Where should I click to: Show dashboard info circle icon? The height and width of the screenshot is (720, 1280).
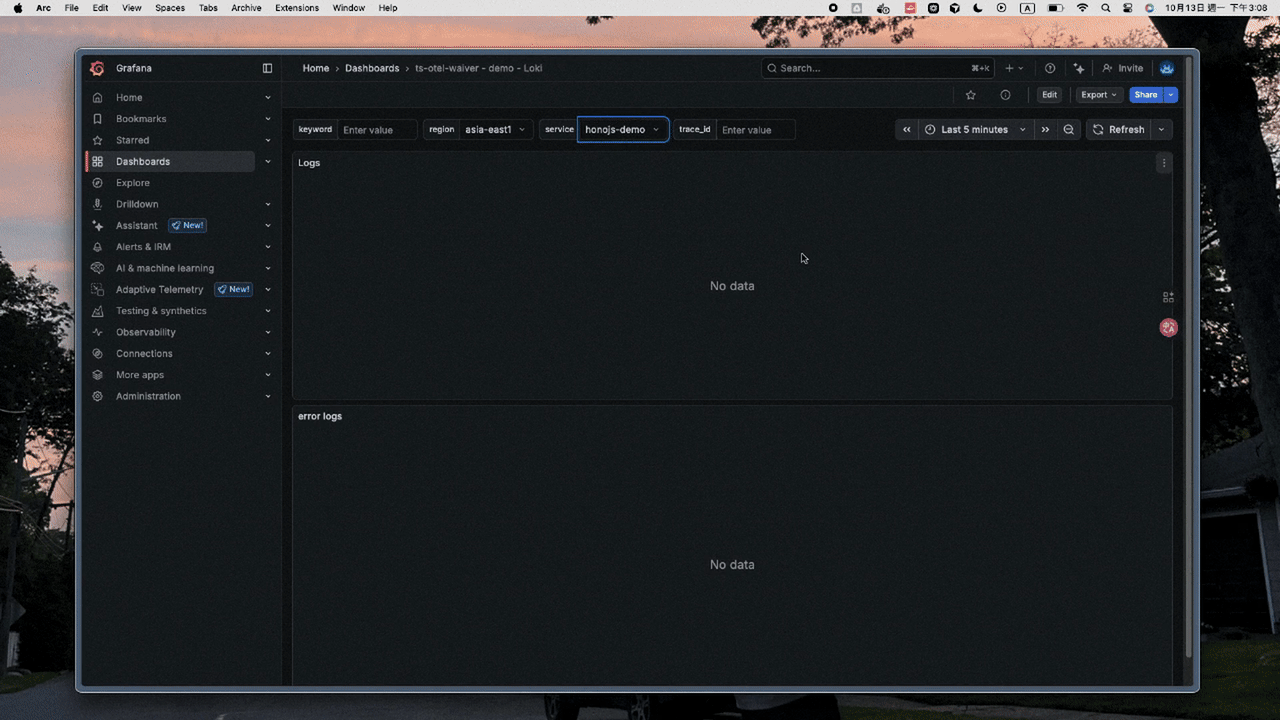pyautogui.click(x=1005, y=95)
